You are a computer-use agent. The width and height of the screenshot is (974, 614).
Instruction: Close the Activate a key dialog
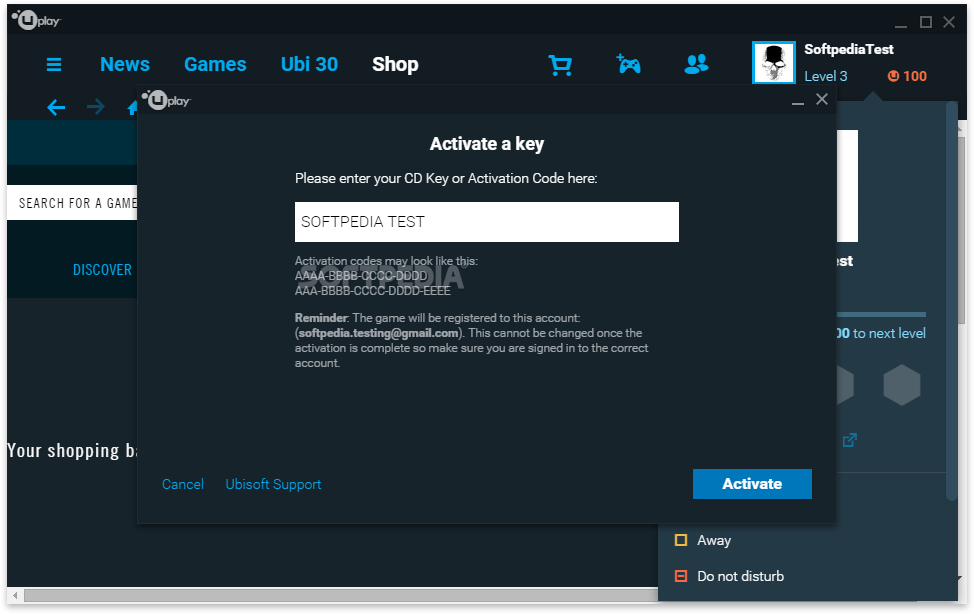click(822, 99)
